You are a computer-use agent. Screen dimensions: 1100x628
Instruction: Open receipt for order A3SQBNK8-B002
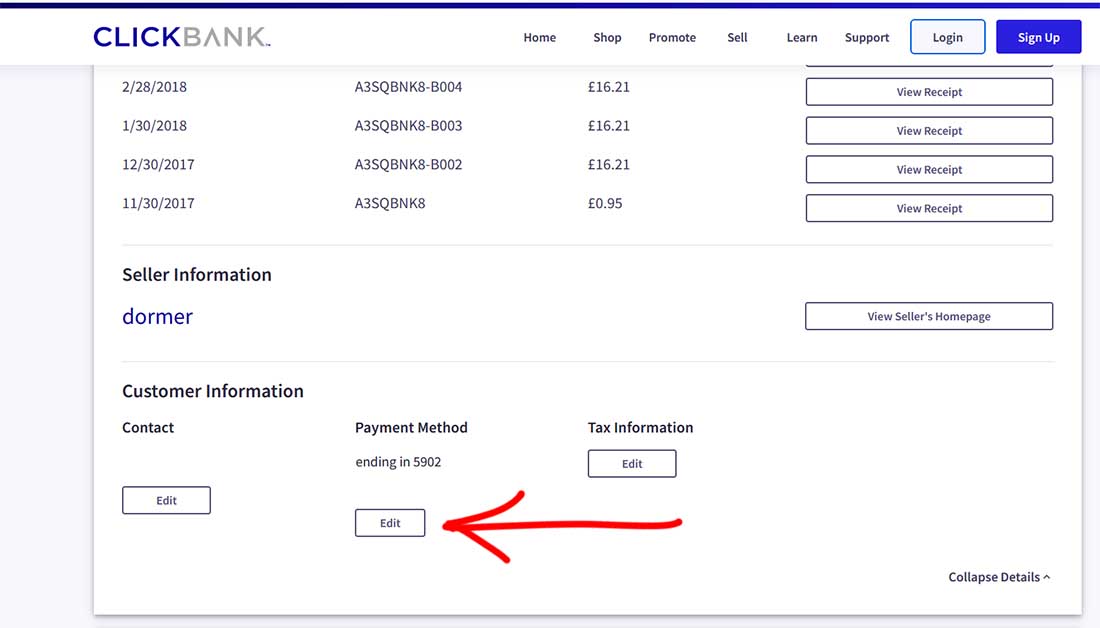(929, 170)
